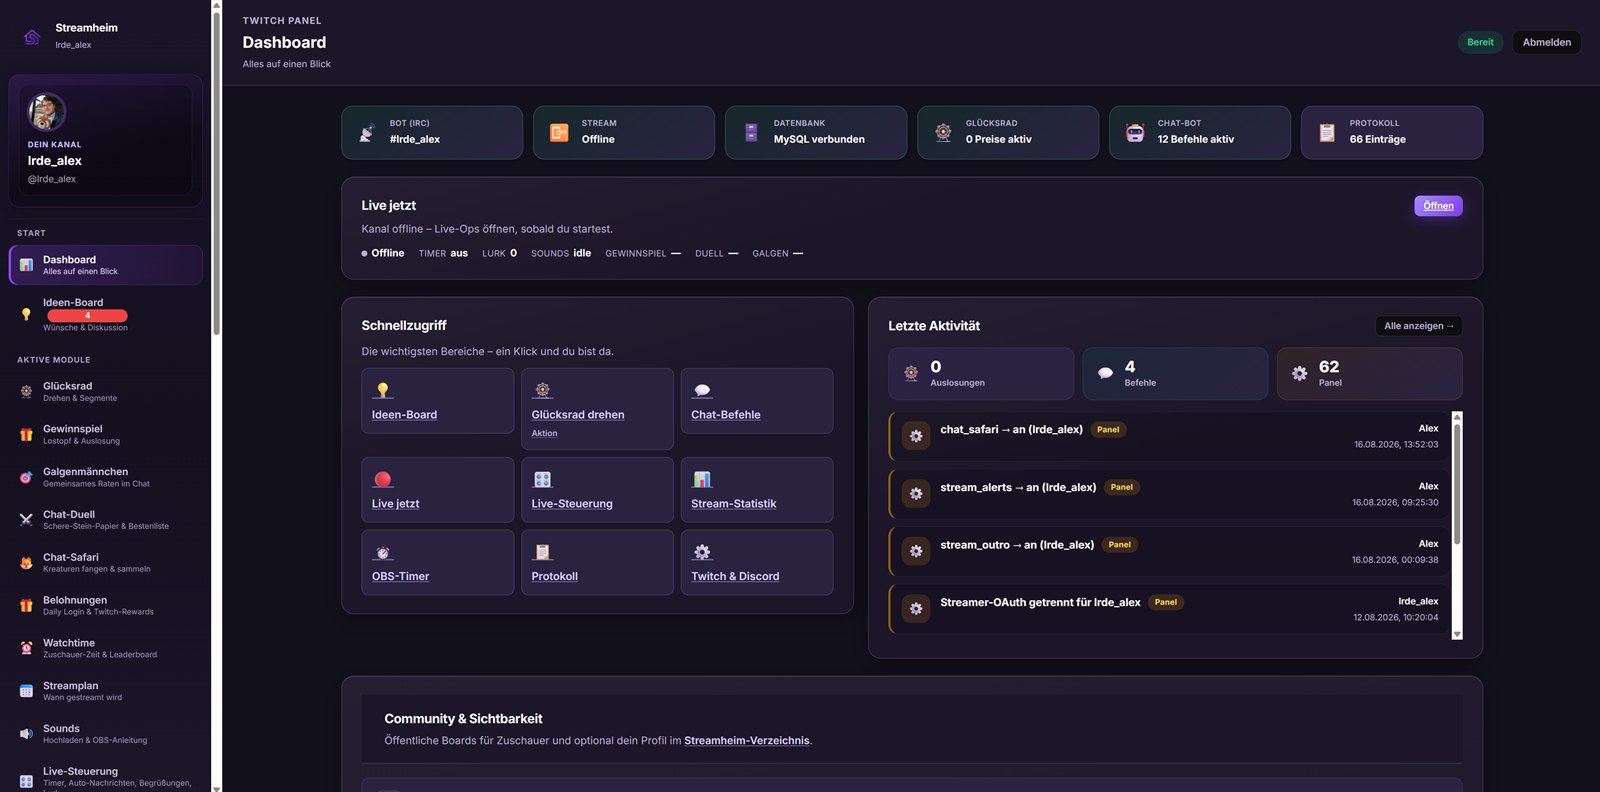1600x792 pixels.
Task: Click the Belohnungen gift icon in sidebar
Action: [26, 605]
